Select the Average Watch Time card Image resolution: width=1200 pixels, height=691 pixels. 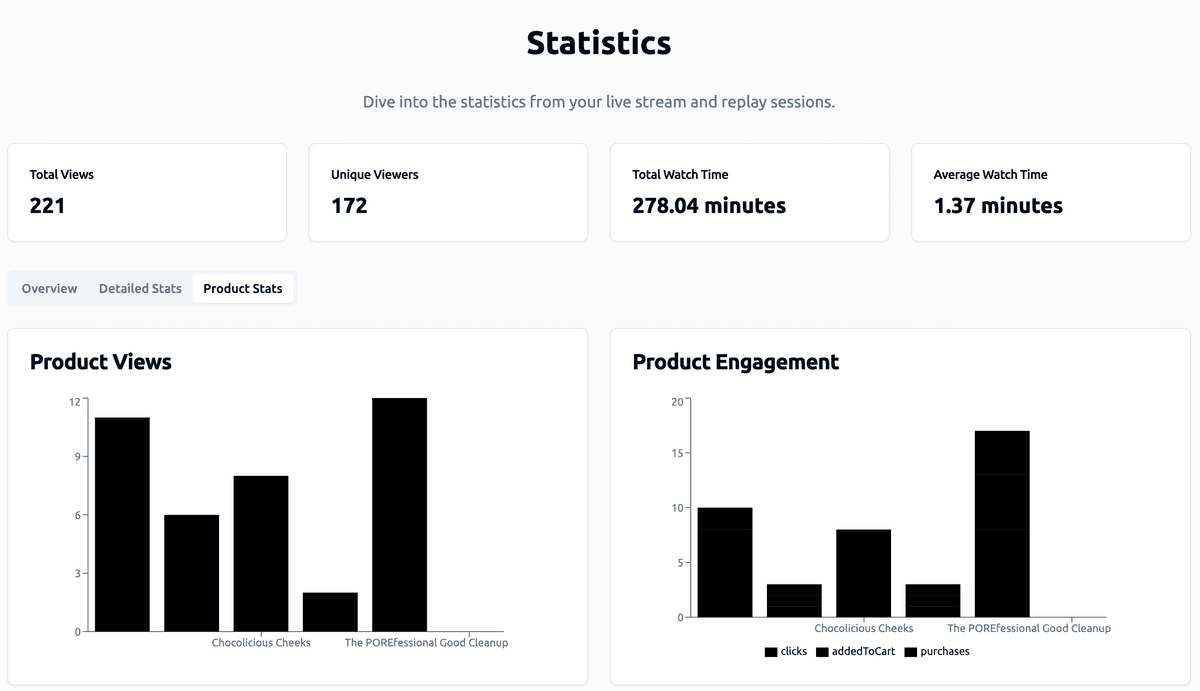[1050, 192]
